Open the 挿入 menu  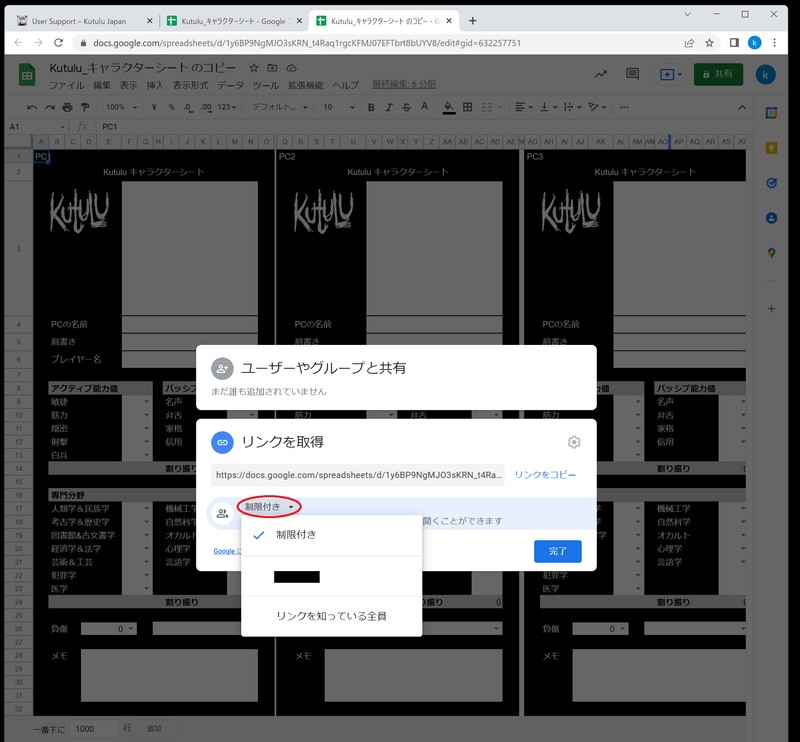click(155, 85)
